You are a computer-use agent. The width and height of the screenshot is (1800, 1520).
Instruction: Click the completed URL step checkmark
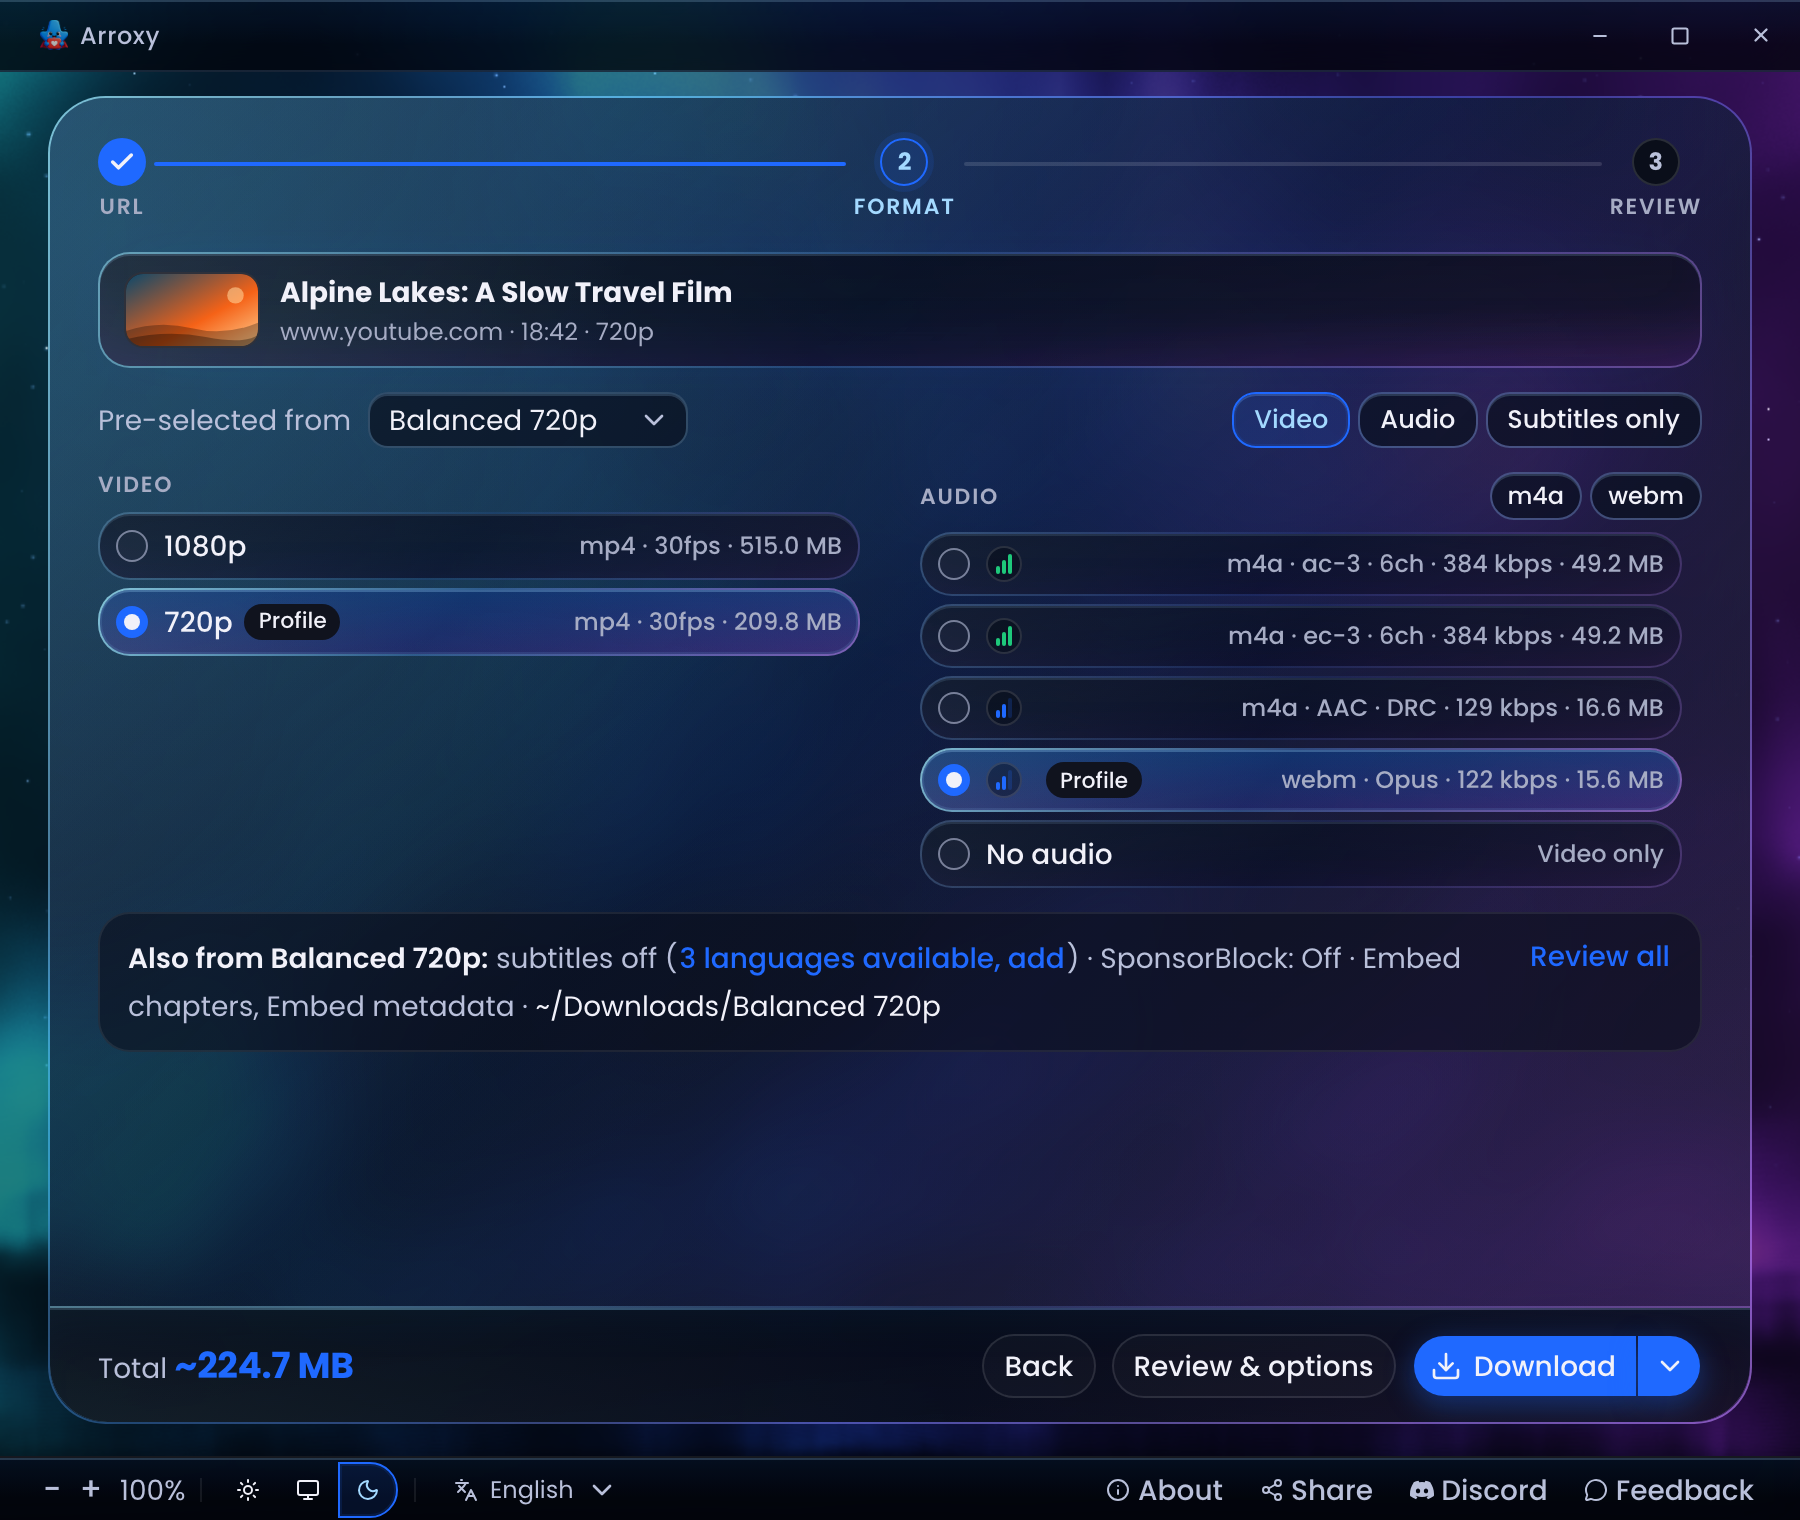(122, 162)
